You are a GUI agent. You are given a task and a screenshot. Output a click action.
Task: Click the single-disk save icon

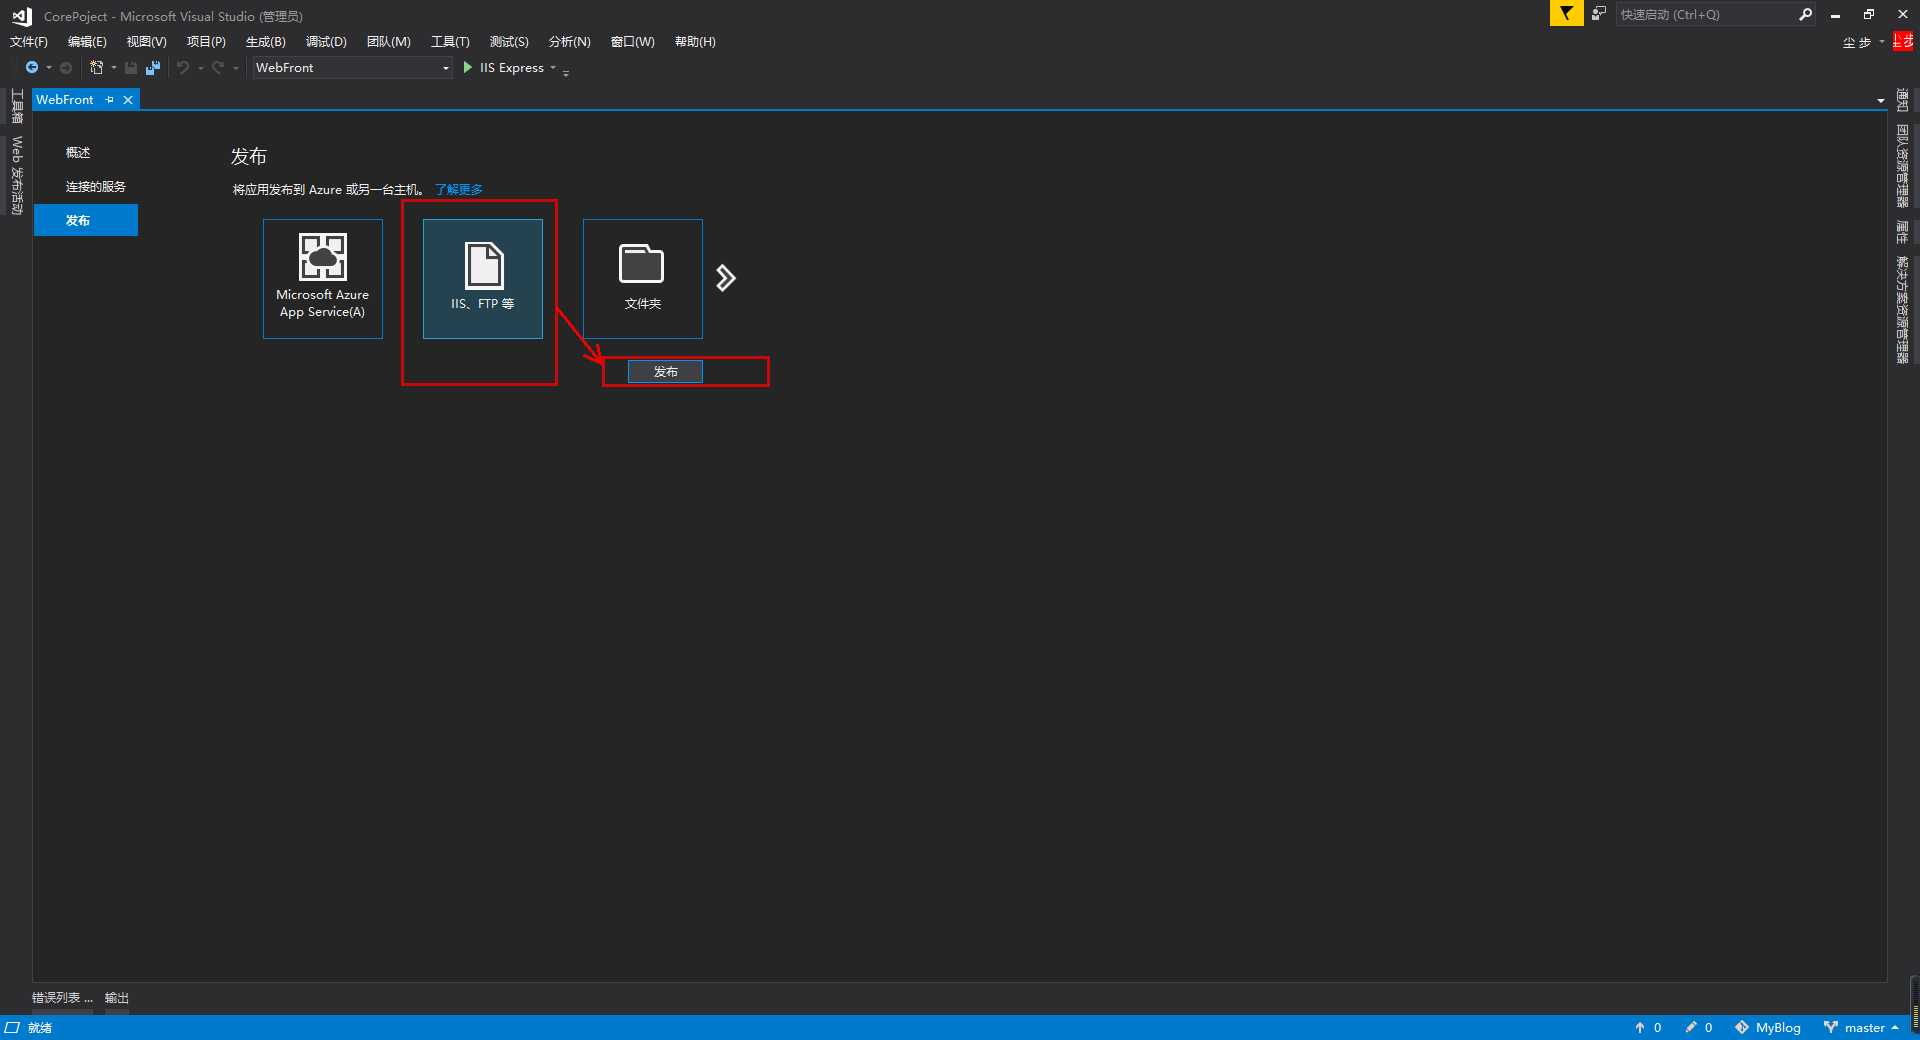click(131, 68)
